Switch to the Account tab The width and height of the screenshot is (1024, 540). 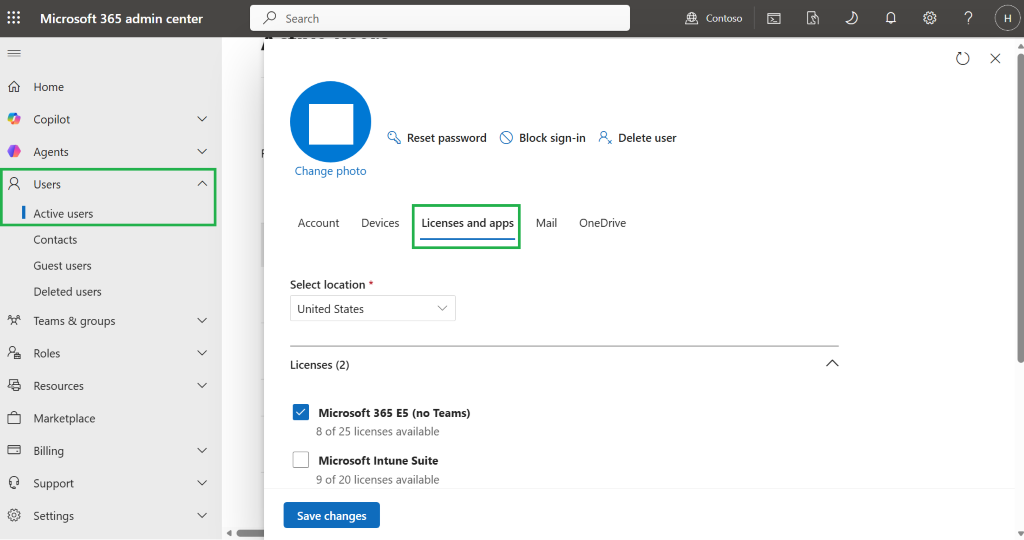click(x=318, y=223)
